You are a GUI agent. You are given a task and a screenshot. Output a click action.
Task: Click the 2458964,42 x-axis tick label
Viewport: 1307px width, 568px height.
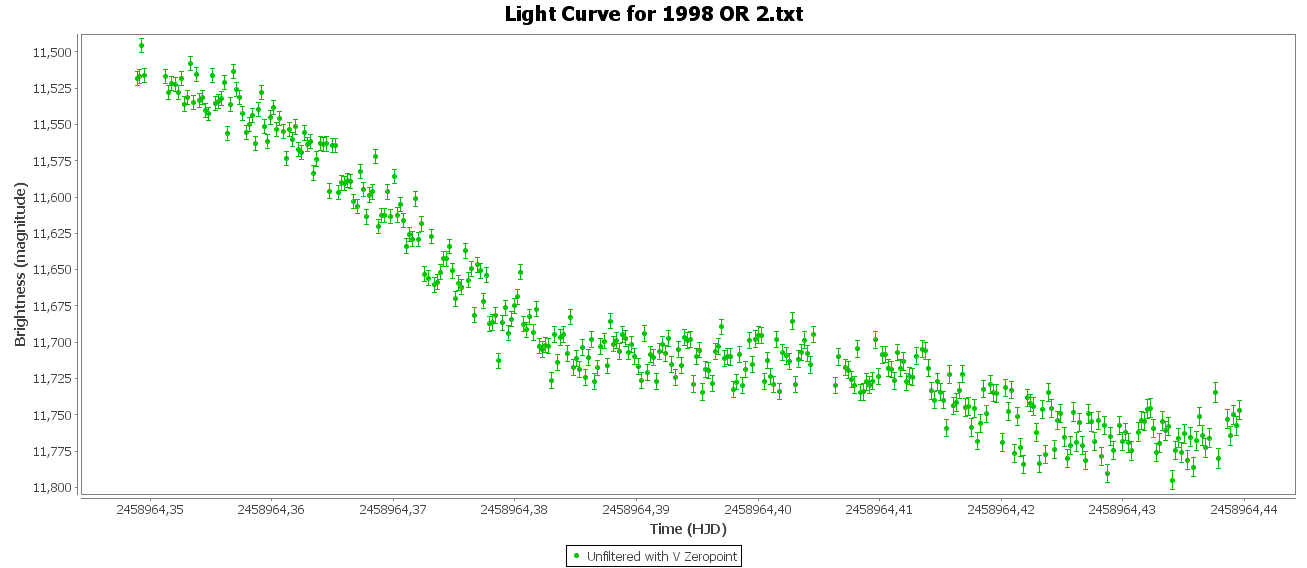click(x=1000, y=510)
